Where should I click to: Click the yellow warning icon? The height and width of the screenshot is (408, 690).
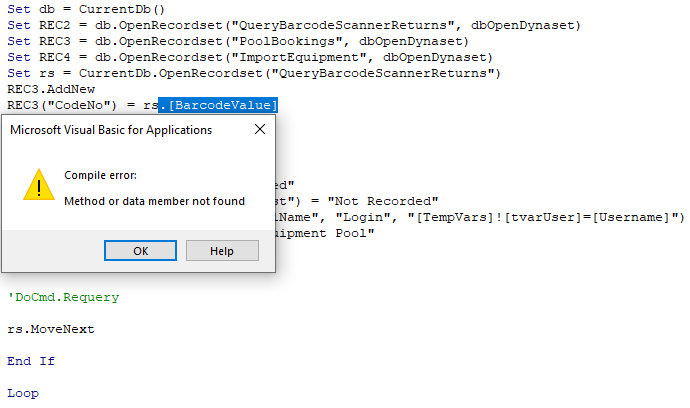39,185
